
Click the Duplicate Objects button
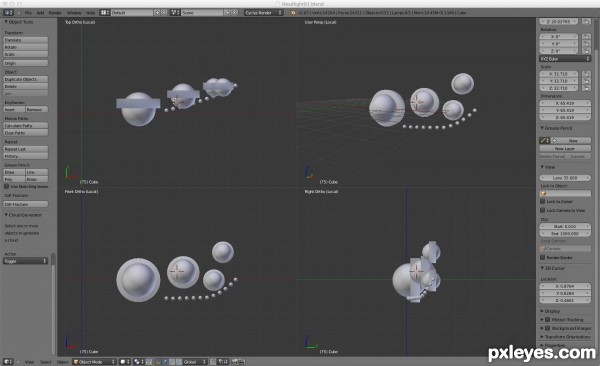(26, 79)
